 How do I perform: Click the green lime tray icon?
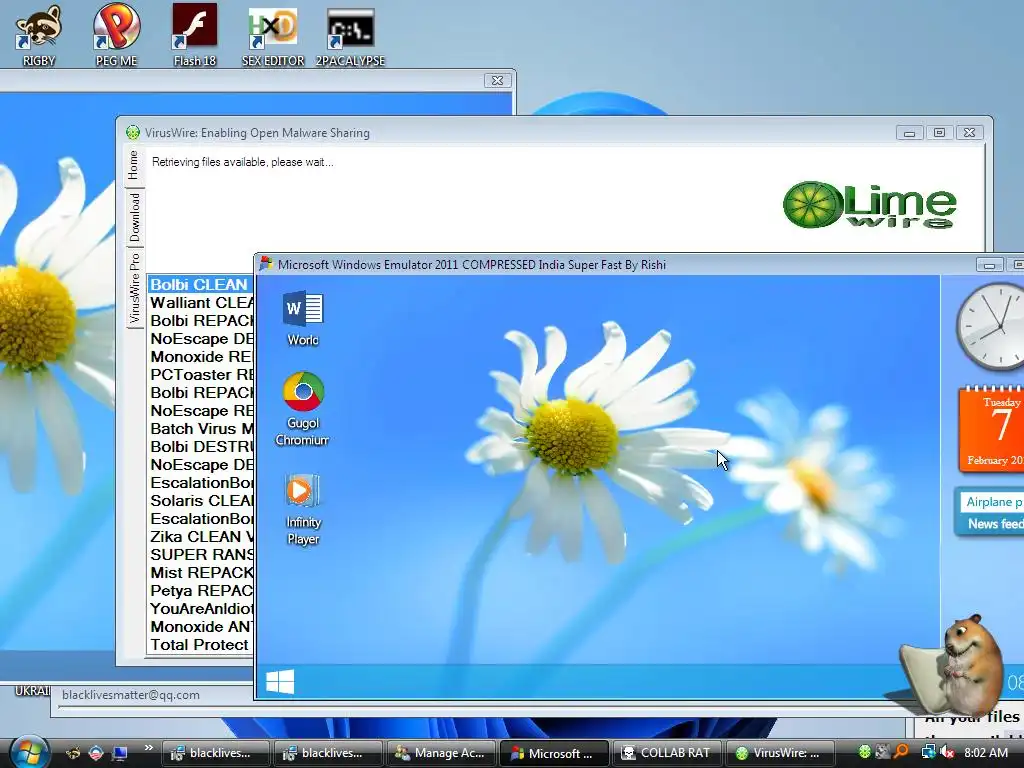[865, 752]
